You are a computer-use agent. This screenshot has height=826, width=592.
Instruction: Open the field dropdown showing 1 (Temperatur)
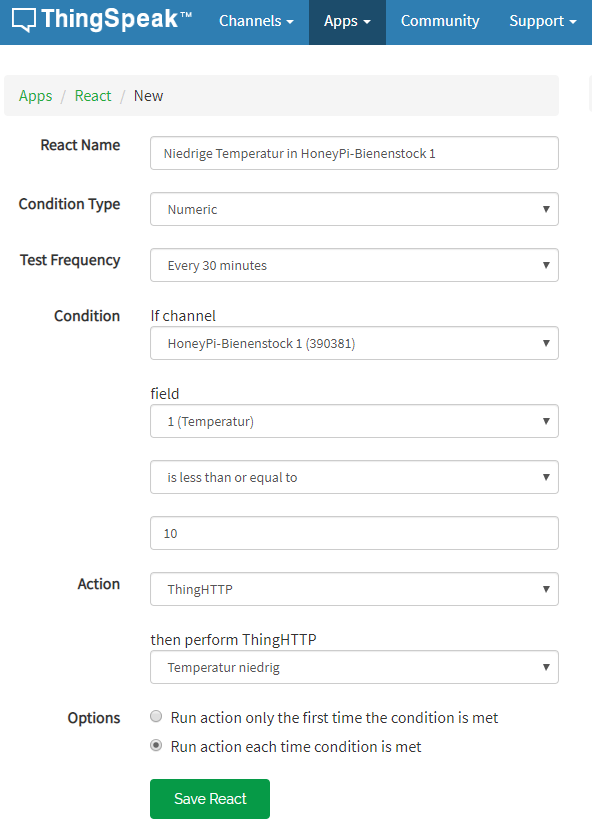pyautogui.click(x=354, y=421)
